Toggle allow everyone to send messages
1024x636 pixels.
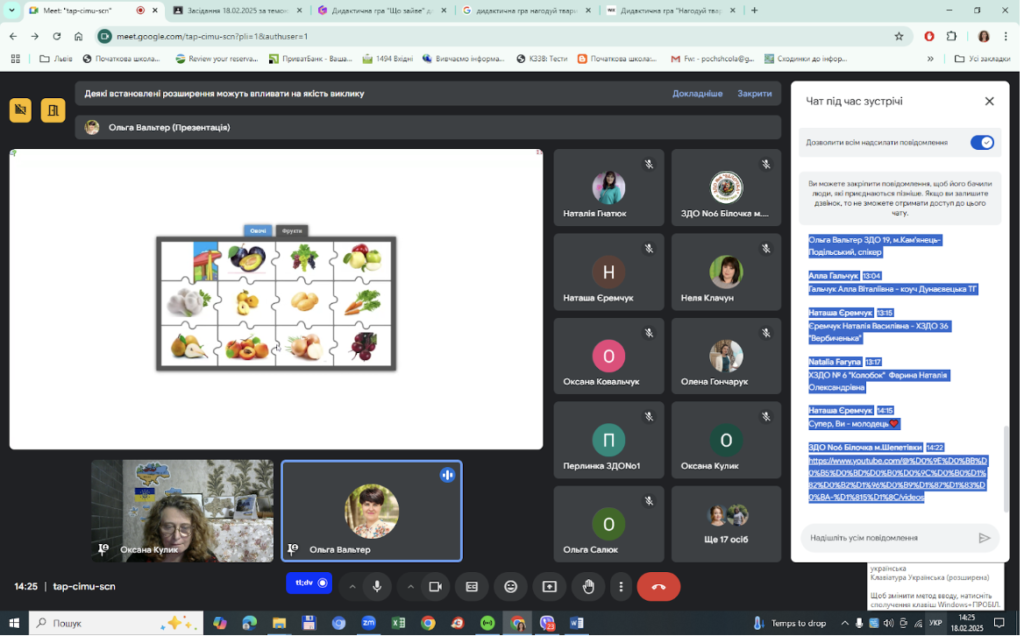click(x=982, y=142)
